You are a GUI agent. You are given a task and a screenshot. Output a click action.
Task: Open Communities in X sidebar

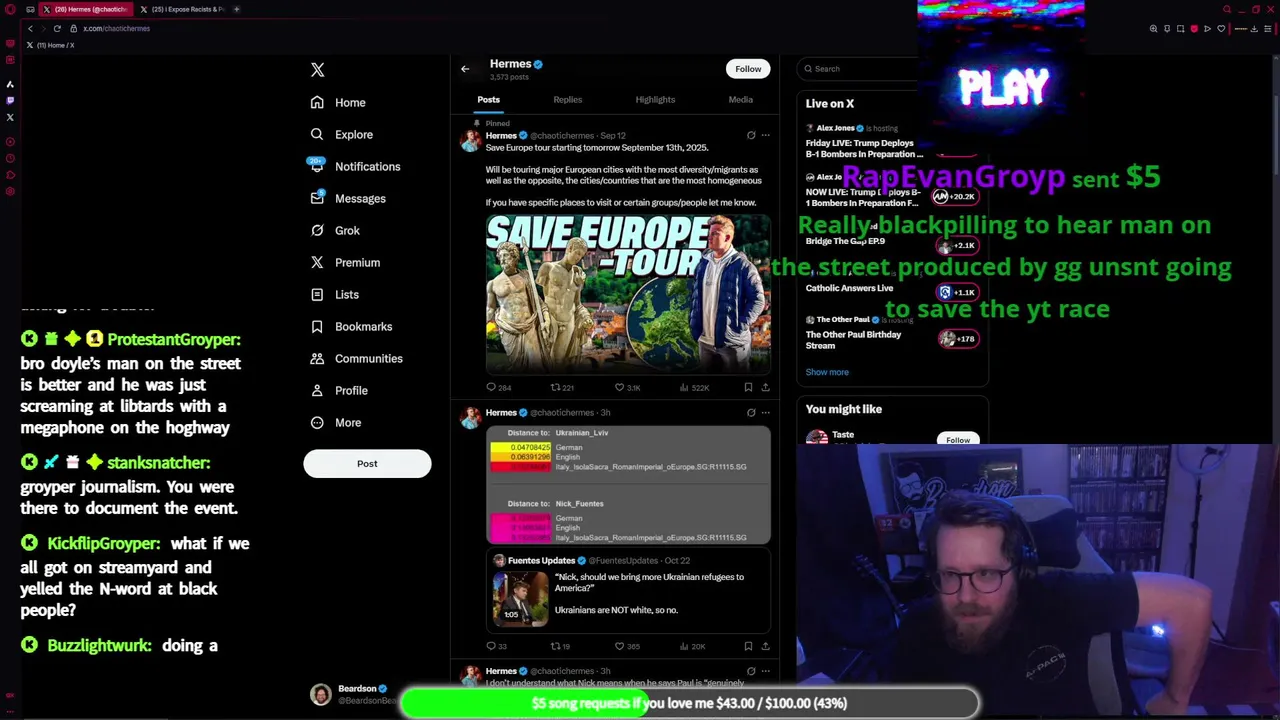356,358
